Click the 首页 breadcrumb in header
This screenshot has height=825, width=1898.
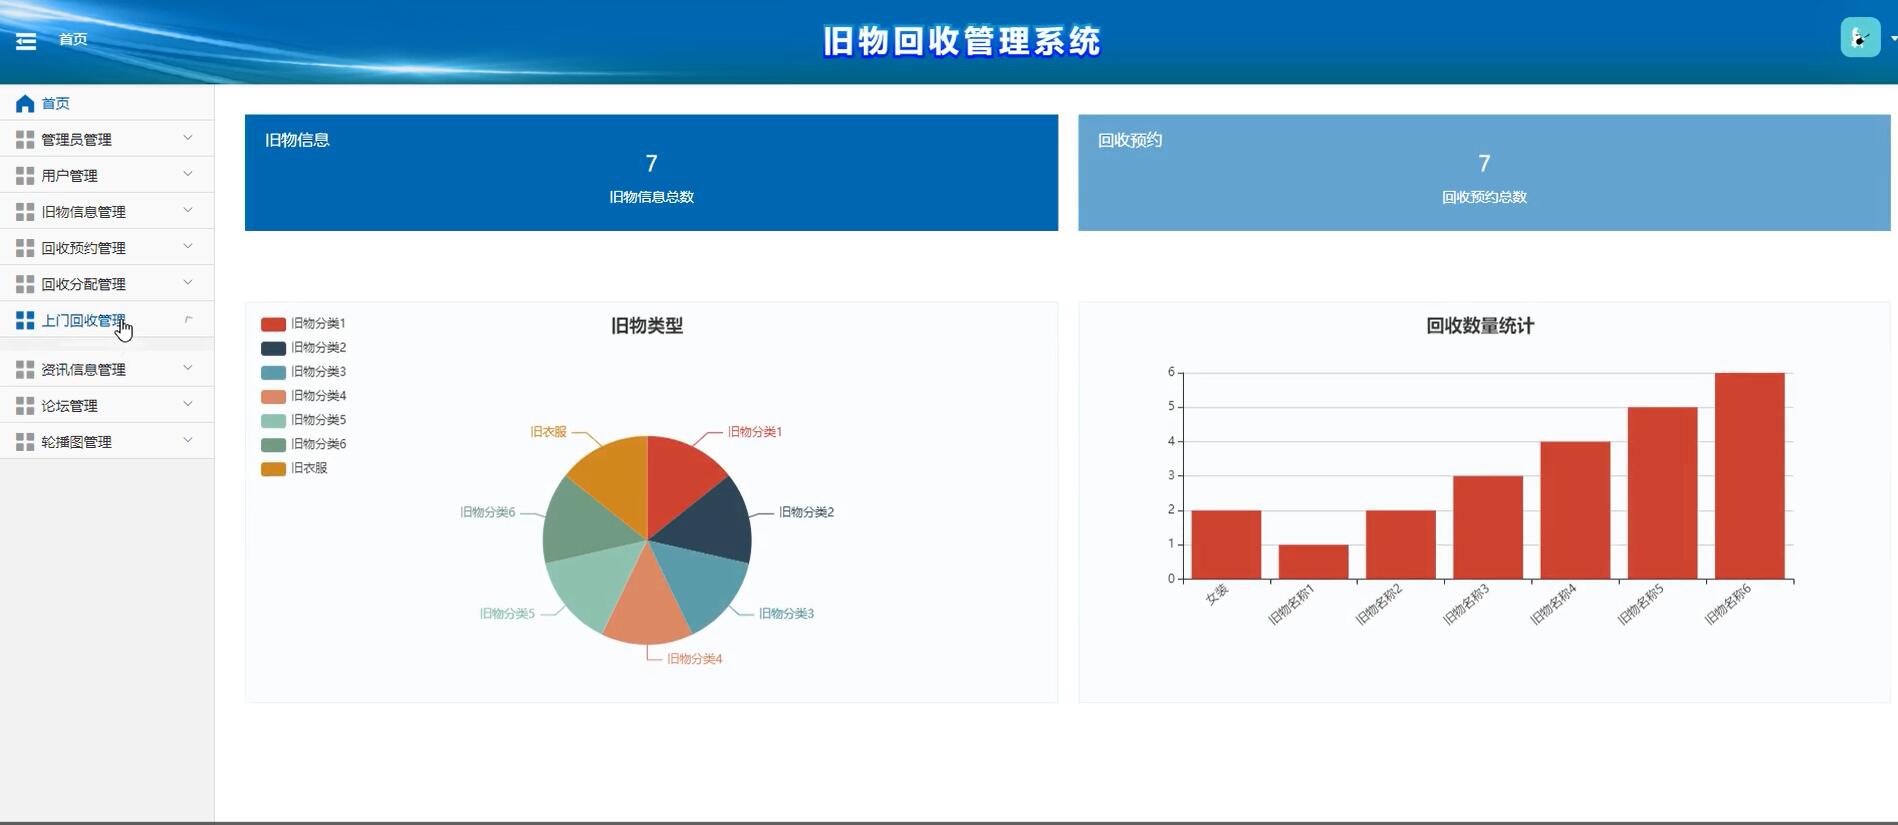pos(73,39)
